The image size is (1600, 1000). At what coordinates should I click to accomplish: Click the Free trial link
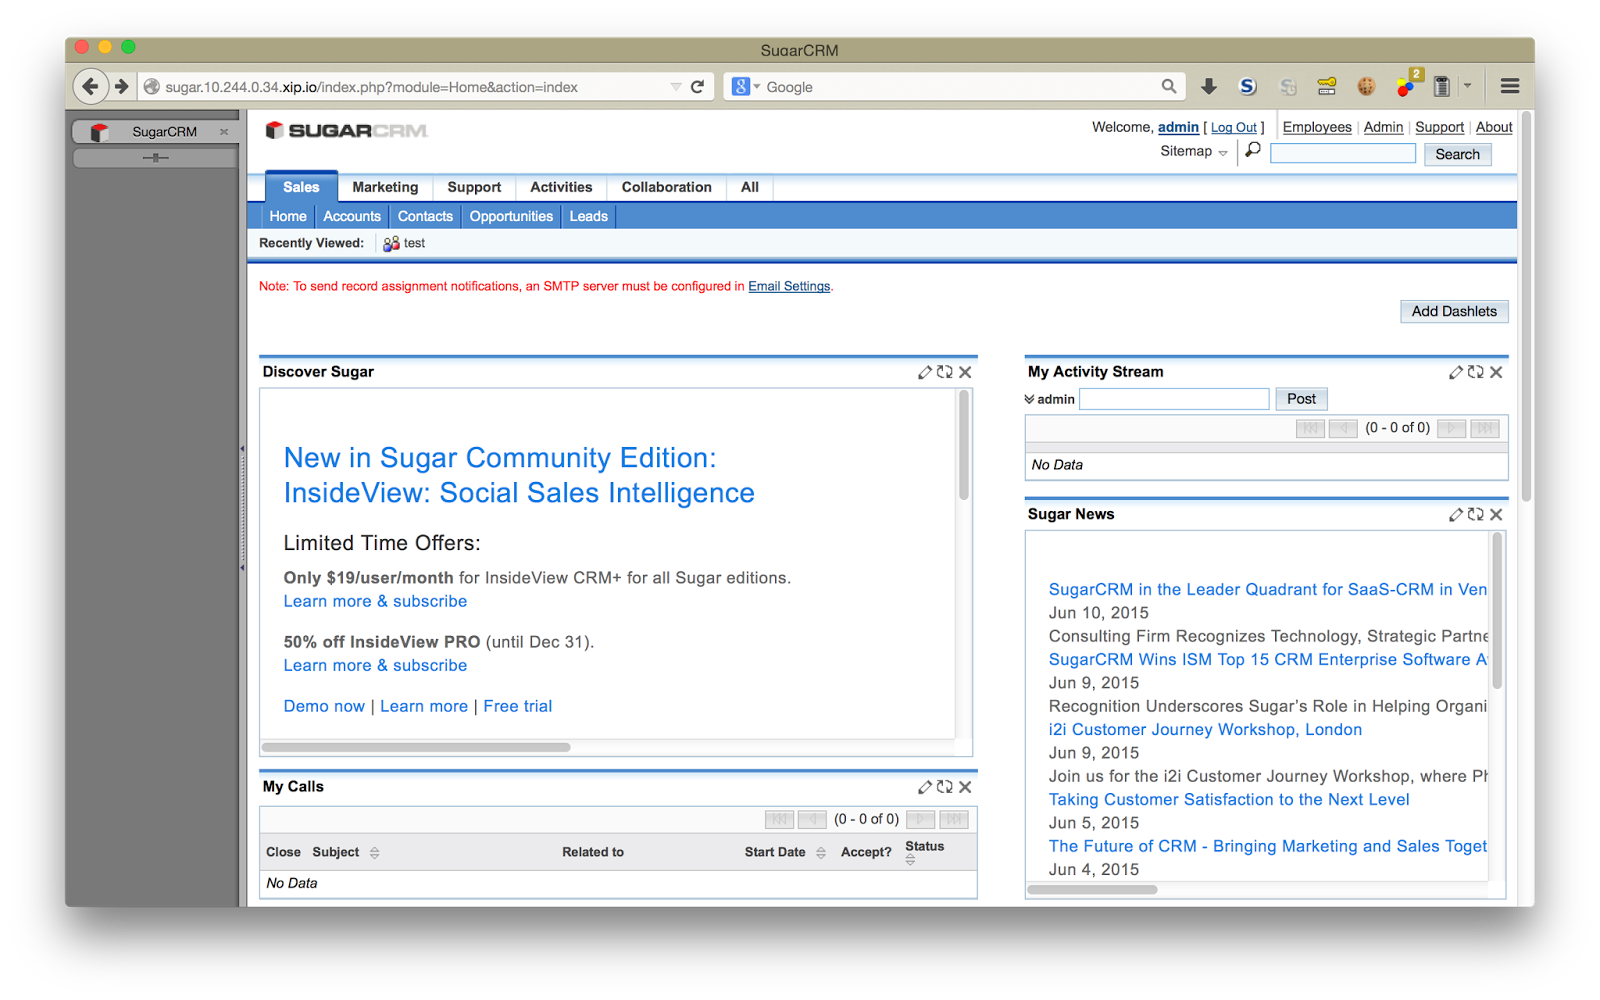click(517, 706)
